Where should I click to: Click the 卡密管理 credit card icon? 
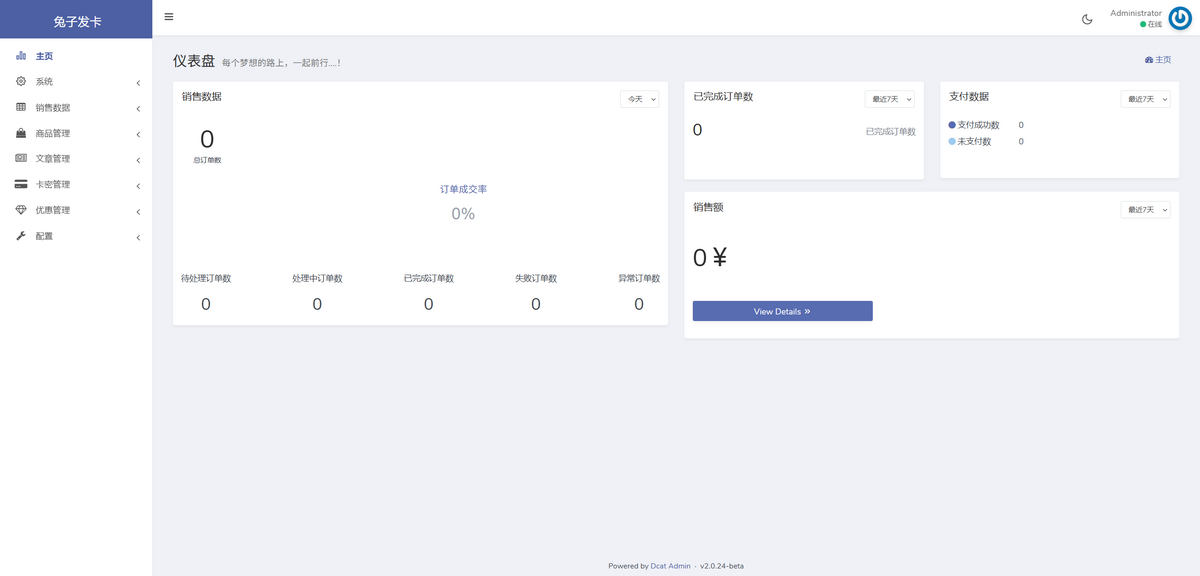tap(21, 184)
